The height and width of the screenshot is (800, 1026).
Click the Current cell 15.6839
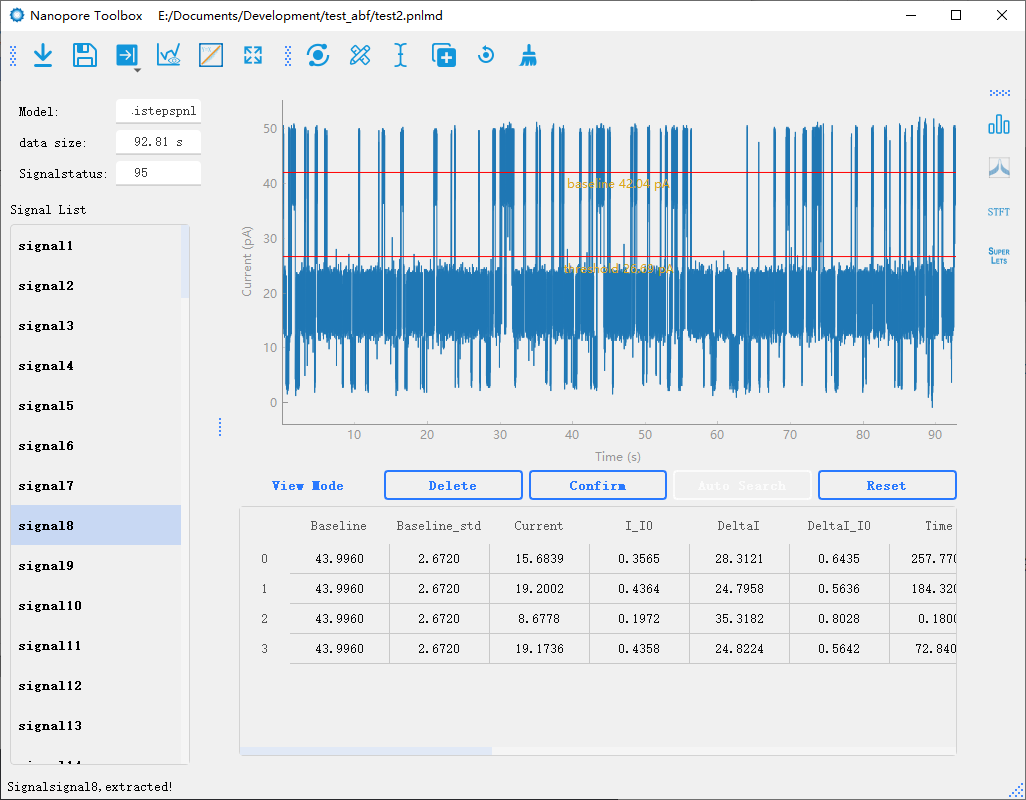[x=539, y=559]
